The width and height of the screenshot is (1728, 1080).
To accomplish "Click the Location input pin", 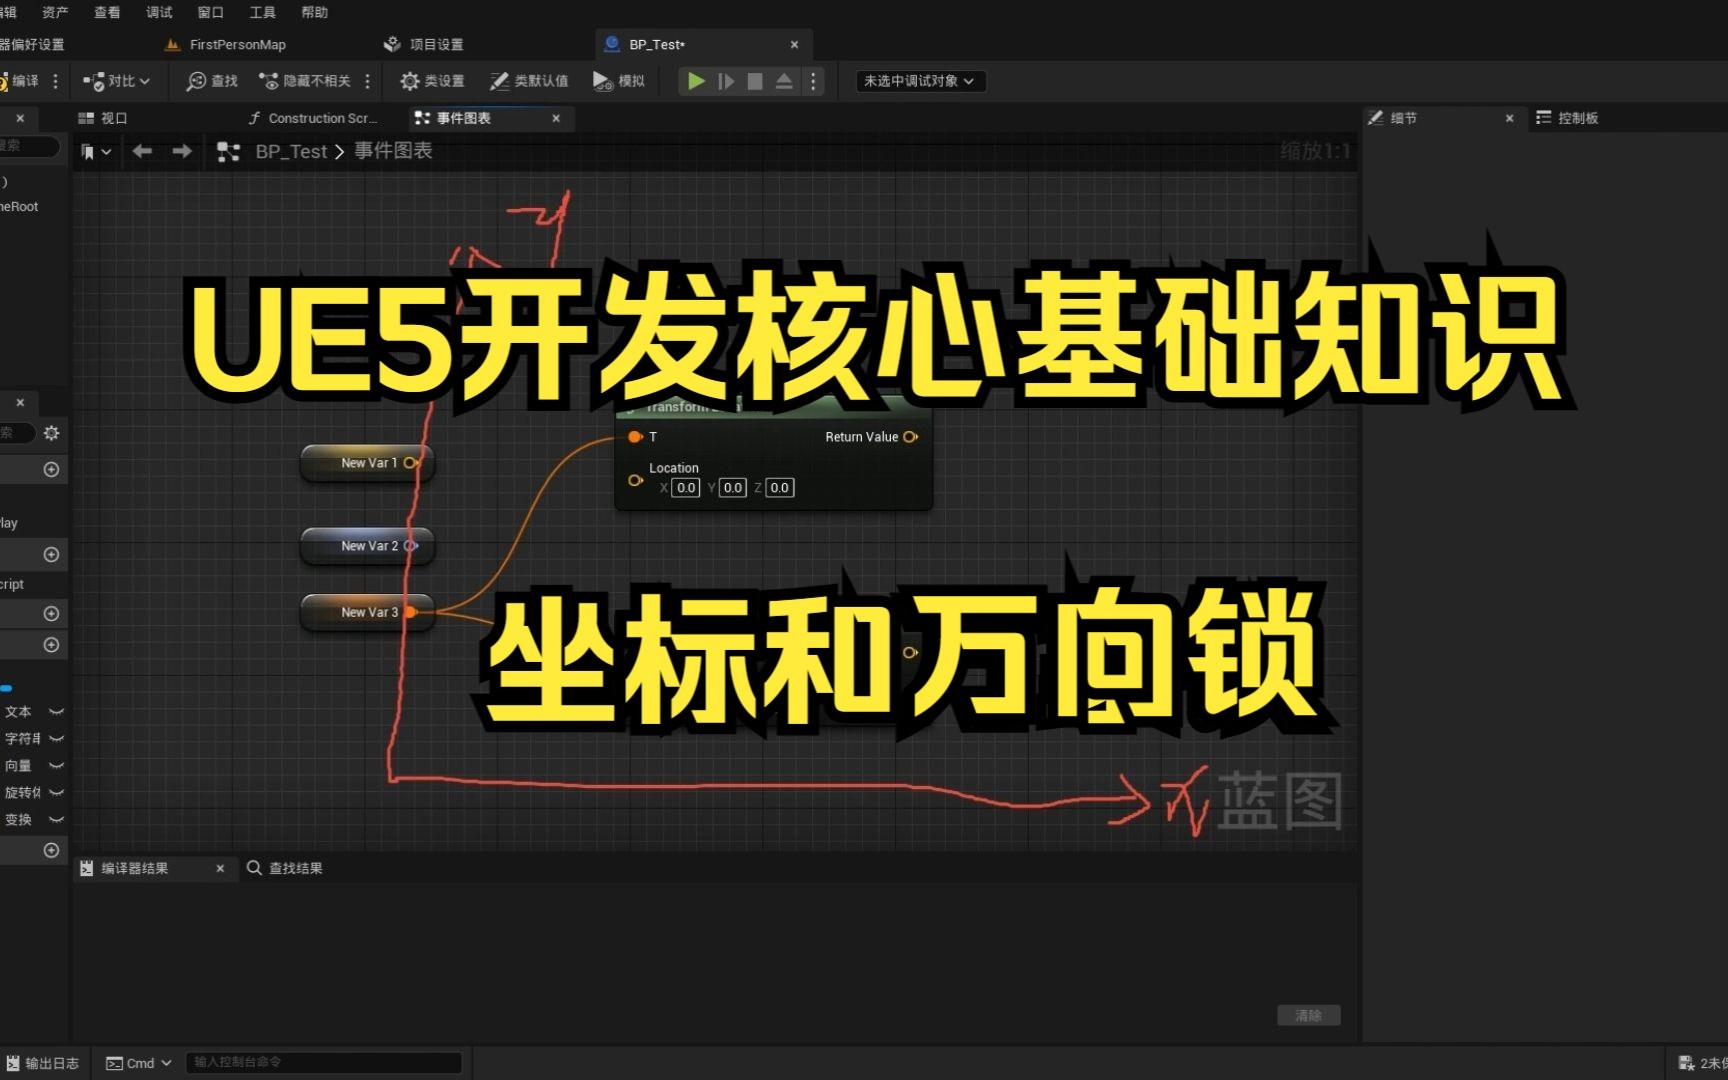I will coord(635,480).
